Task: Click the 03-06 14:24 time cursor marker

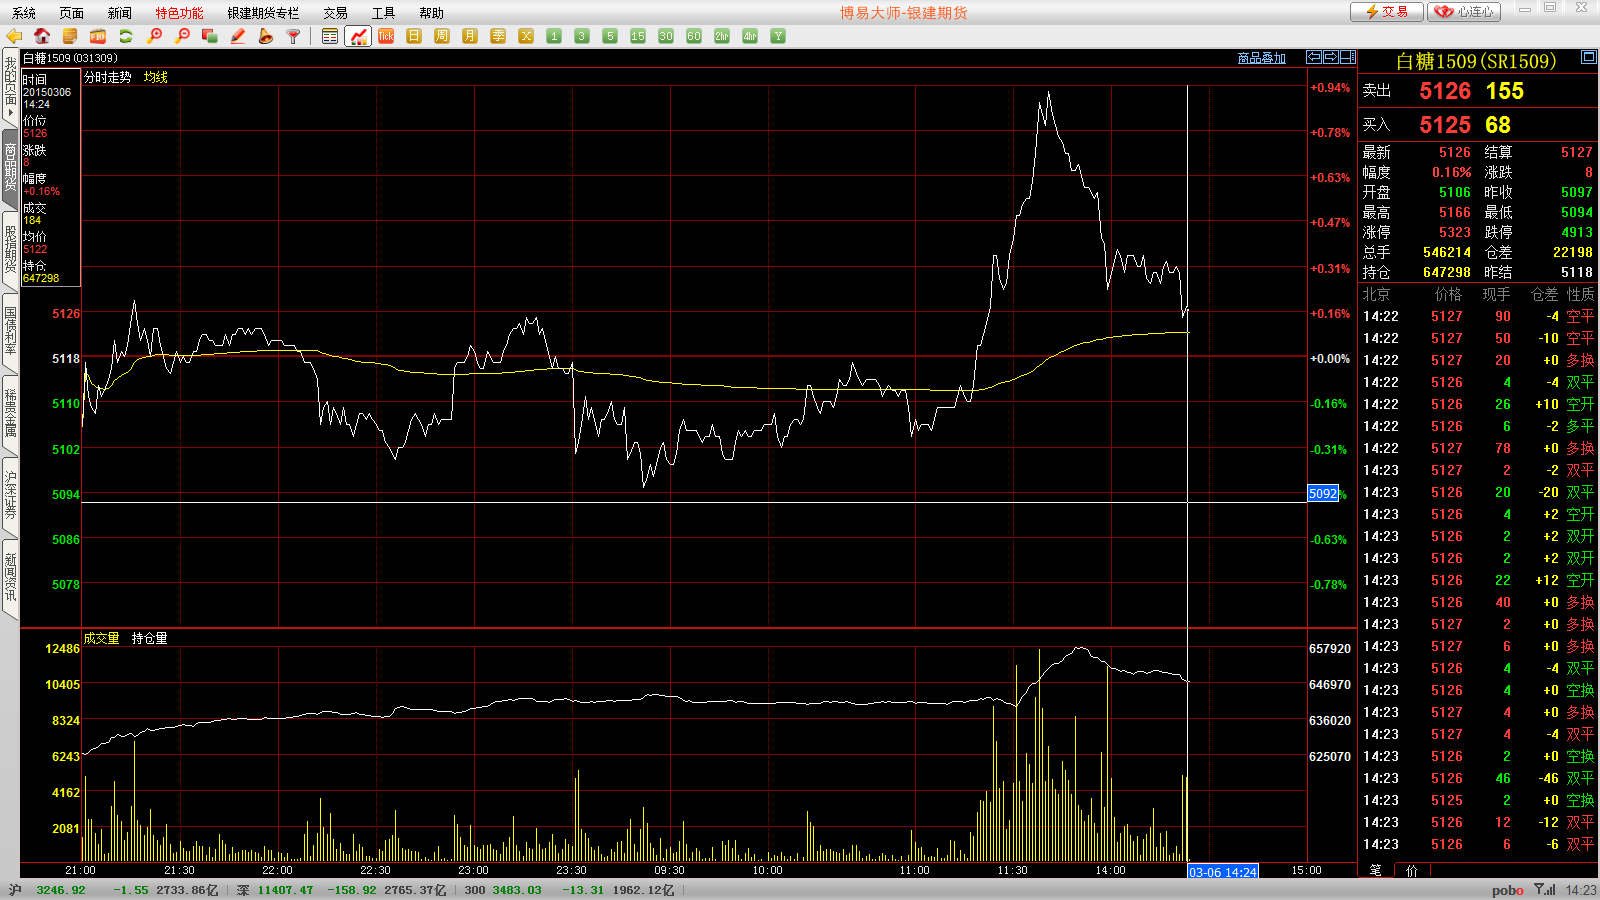Action: (x=1222, y=872)
